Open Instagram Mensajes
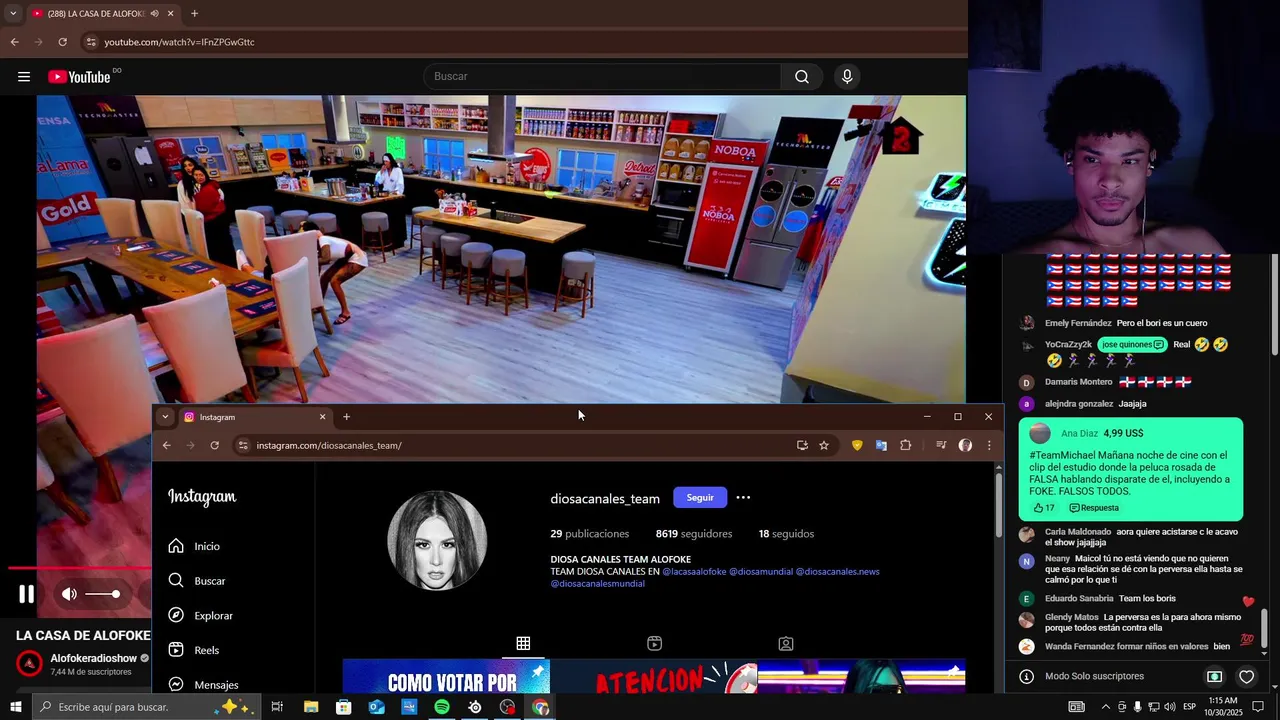Image resolution: width=1280 pixels, height=720 pixels. click(203, 685)
